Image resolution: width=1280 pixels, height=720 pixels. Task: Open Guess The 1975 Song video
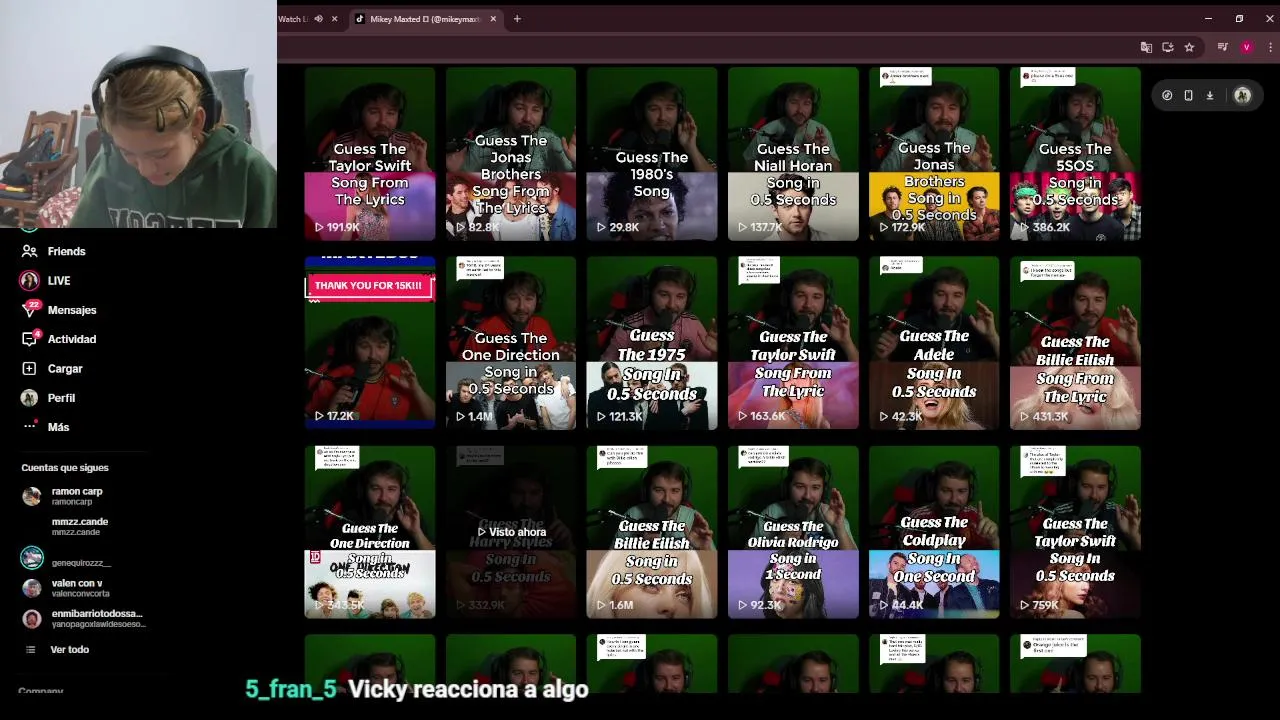pos(652,343)
